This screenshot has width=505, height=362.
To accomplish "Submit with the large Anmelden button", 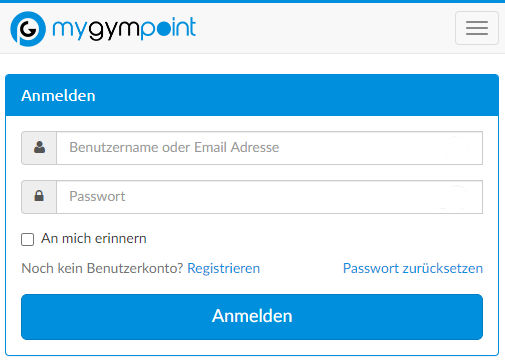I will 252,317.
